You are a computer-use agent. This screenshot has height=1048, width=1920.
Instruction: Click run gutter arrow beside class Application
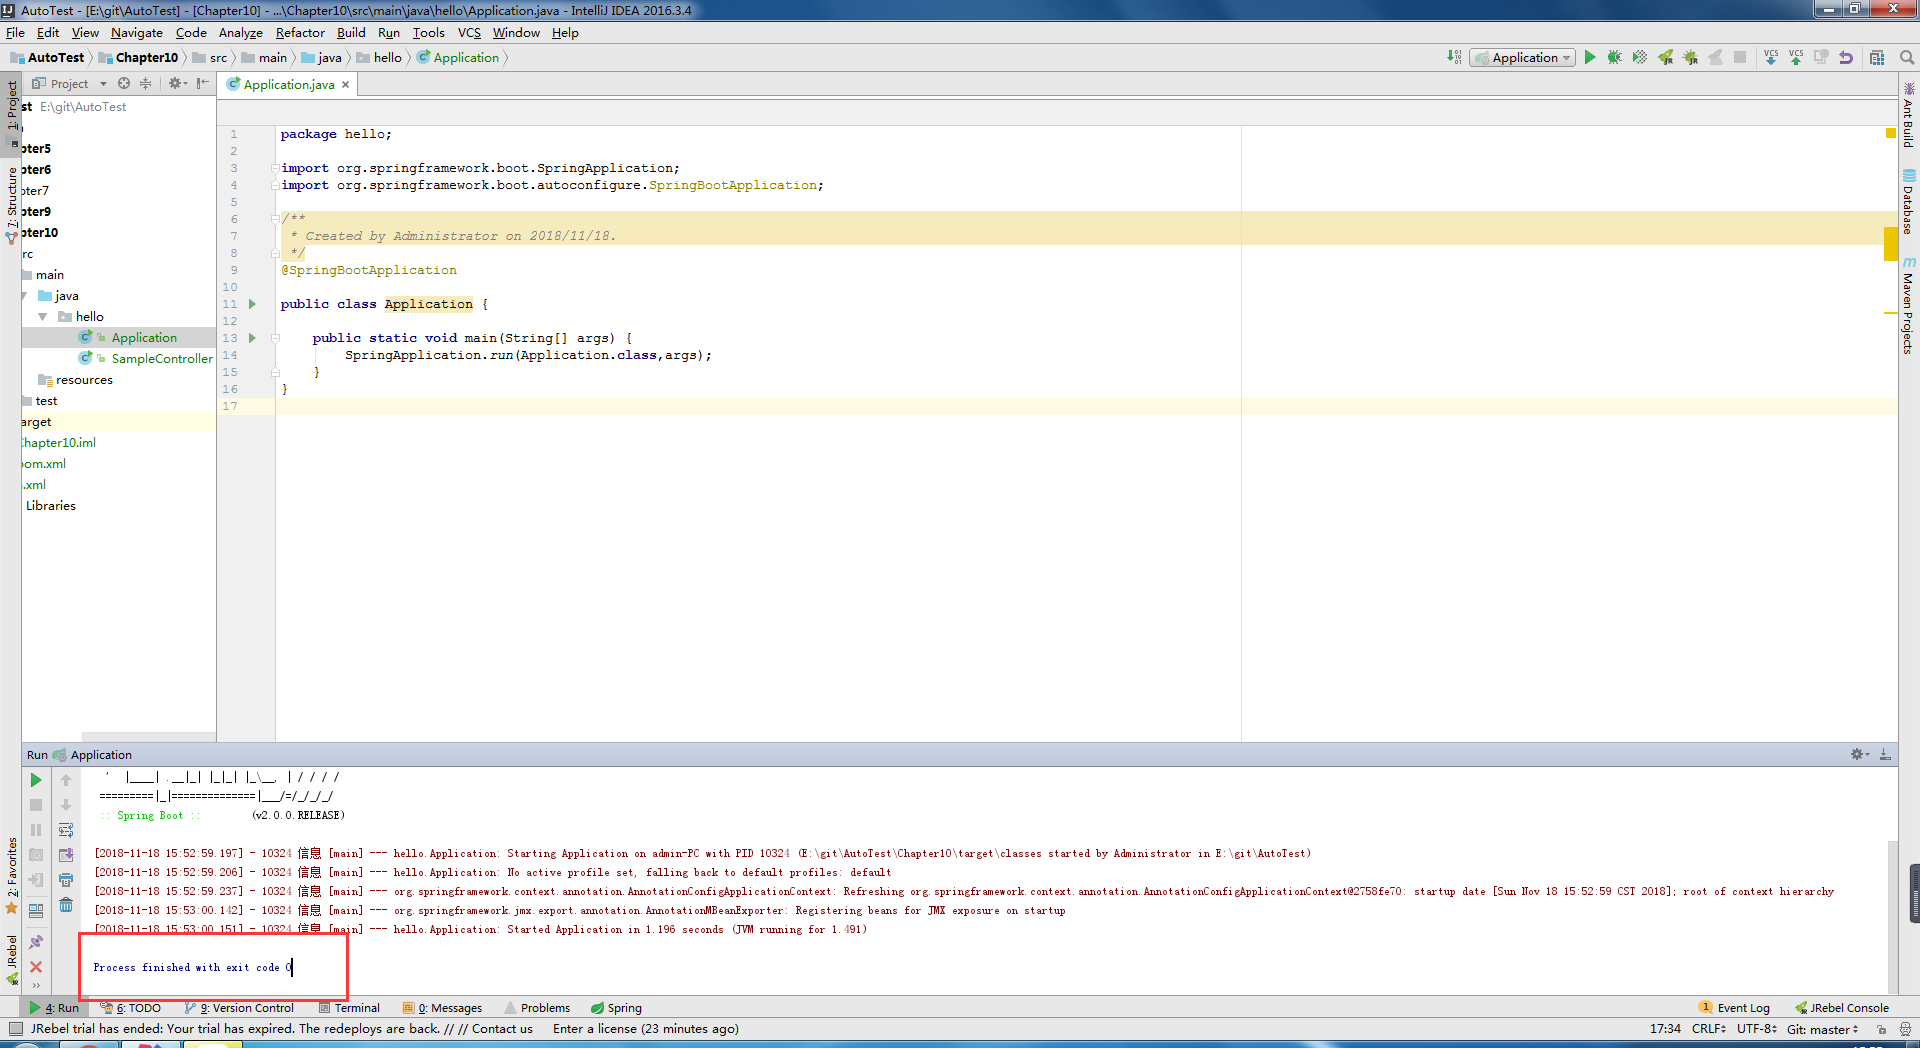252,304
